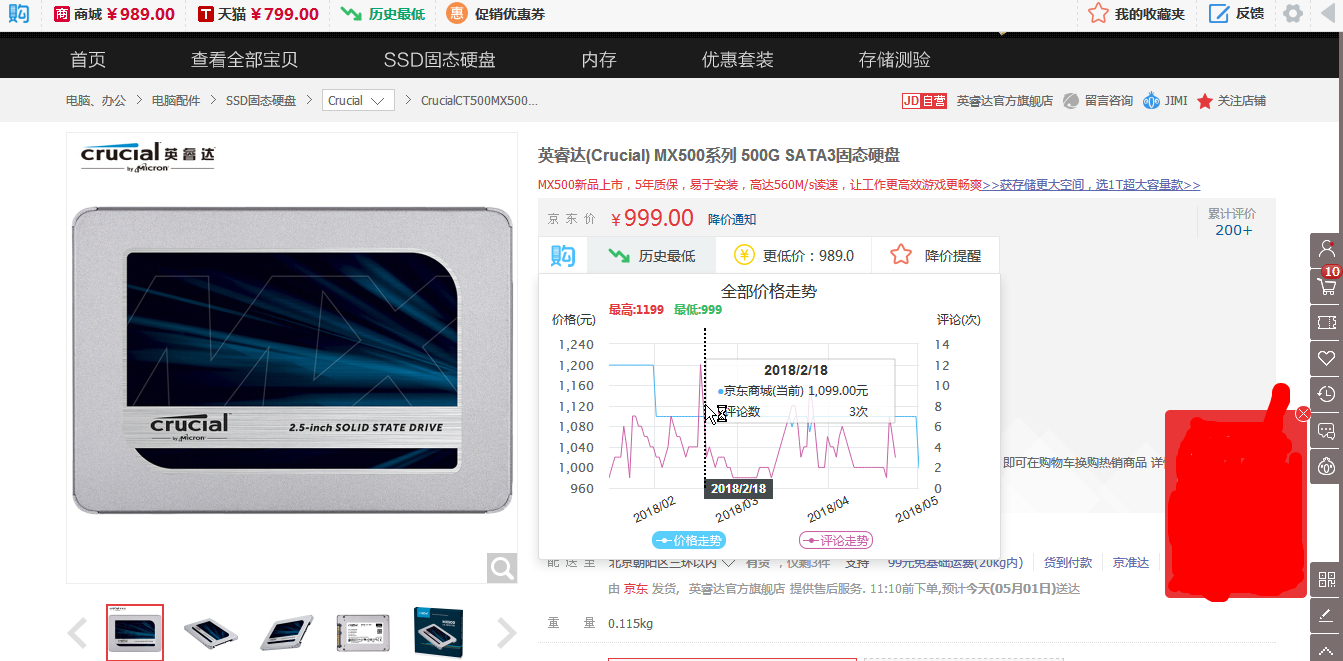Click the magnifier zoom icon on product image
Screen dimensions: 1343x661
[x=502, y=568]
